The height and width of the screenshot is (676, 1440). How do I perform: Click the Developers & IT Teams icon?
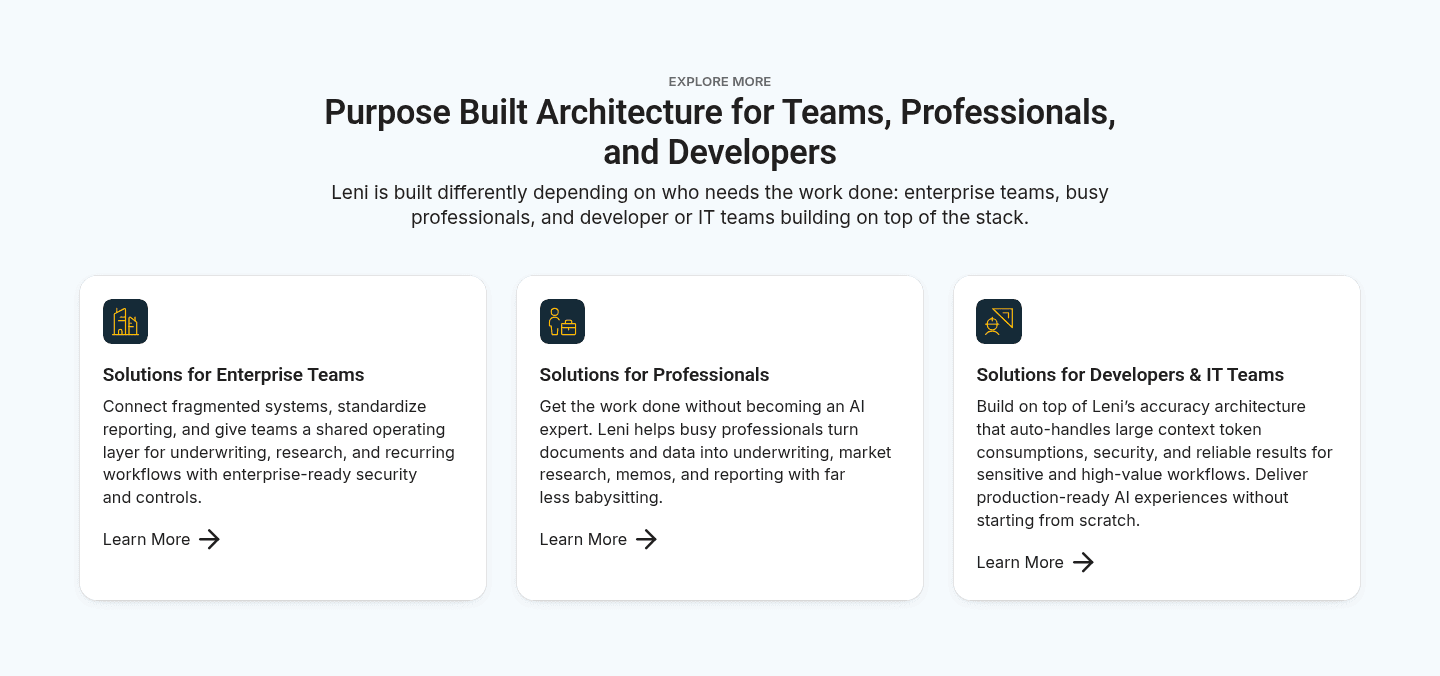[999, 322]
